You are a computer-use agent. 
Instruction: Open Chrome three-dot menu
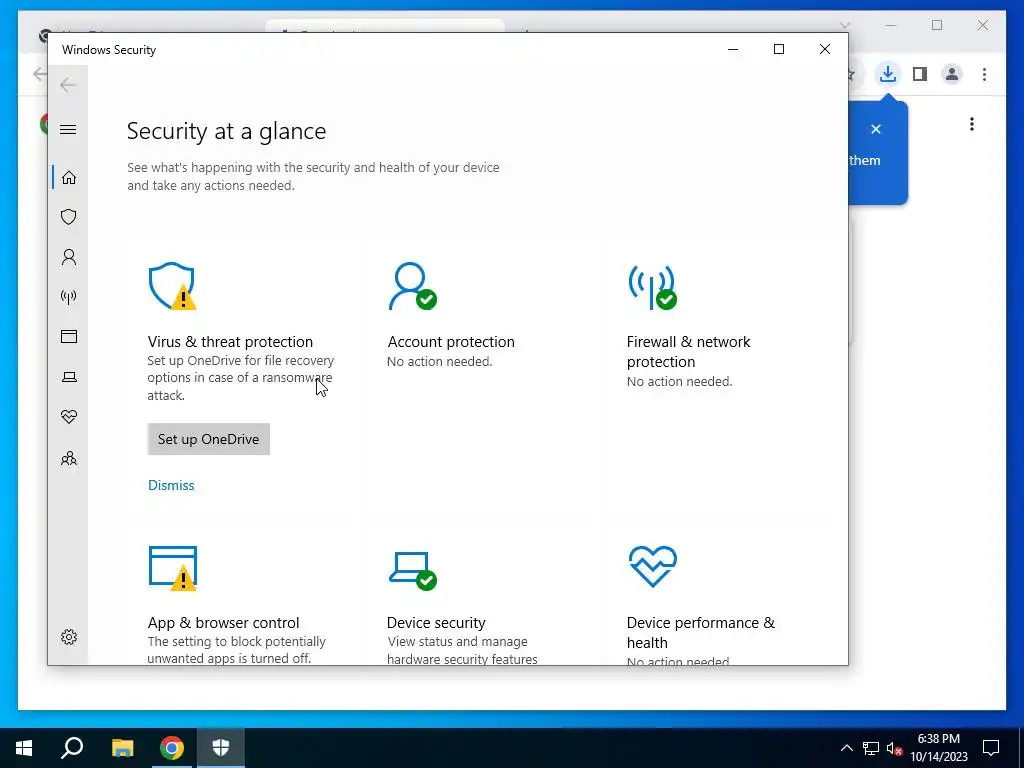tap(984, 74)
